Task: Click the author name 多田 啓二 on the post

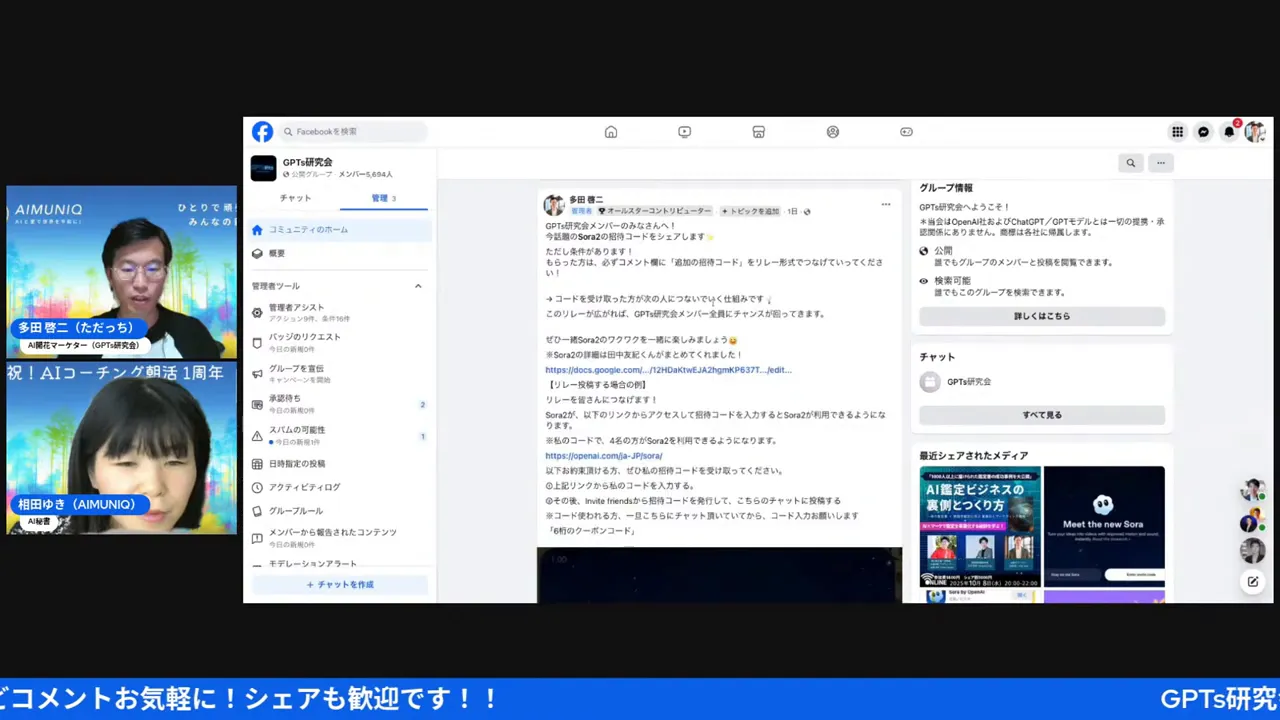Action: coord(586,200)
